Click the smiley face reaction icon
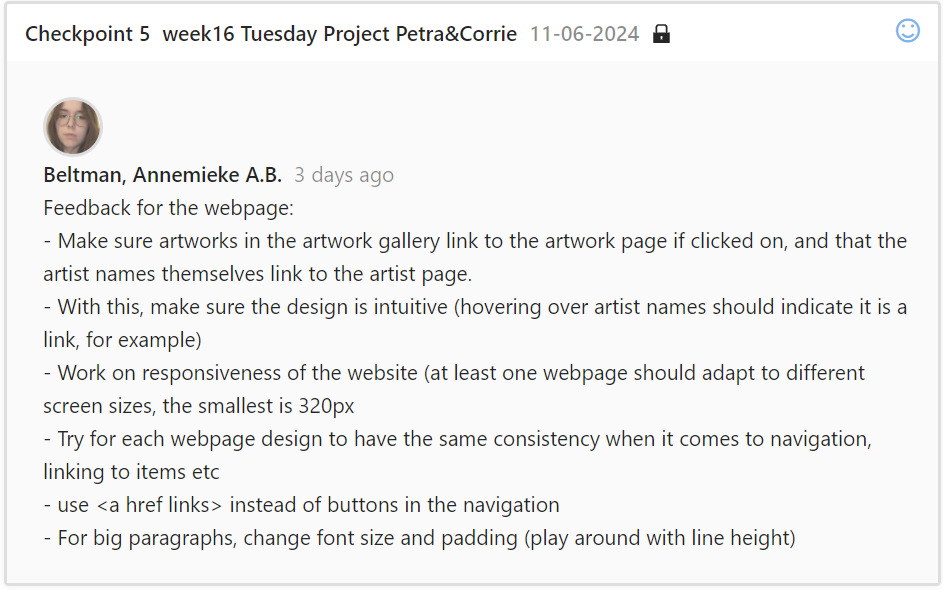 click(x=907, y=31)
